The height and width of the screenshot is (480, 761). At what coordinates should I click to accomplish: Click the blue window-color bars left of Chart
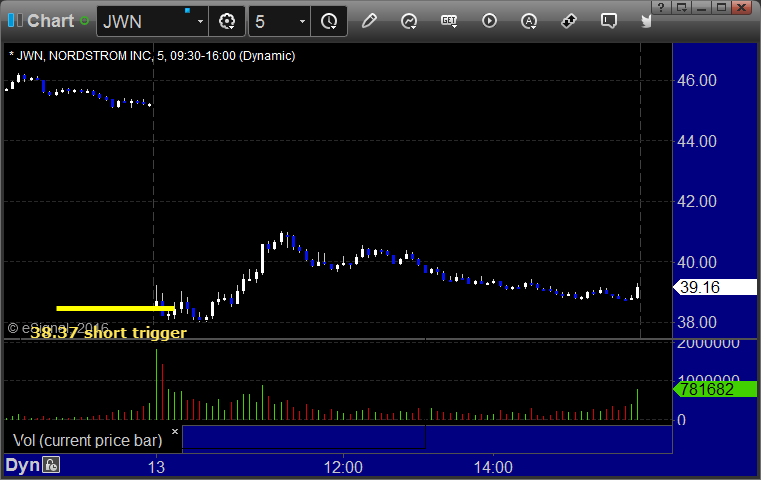coord(15,20)
